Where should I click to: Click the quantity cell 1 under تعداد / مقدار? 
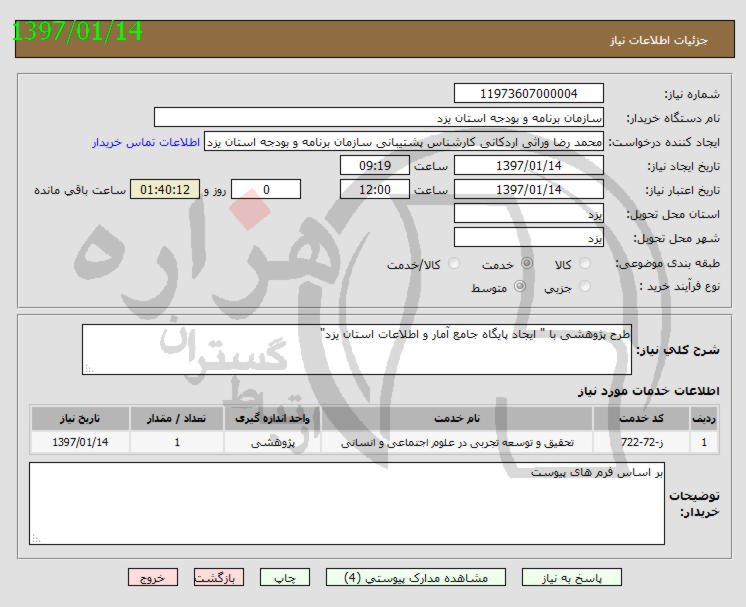[177, 442]
